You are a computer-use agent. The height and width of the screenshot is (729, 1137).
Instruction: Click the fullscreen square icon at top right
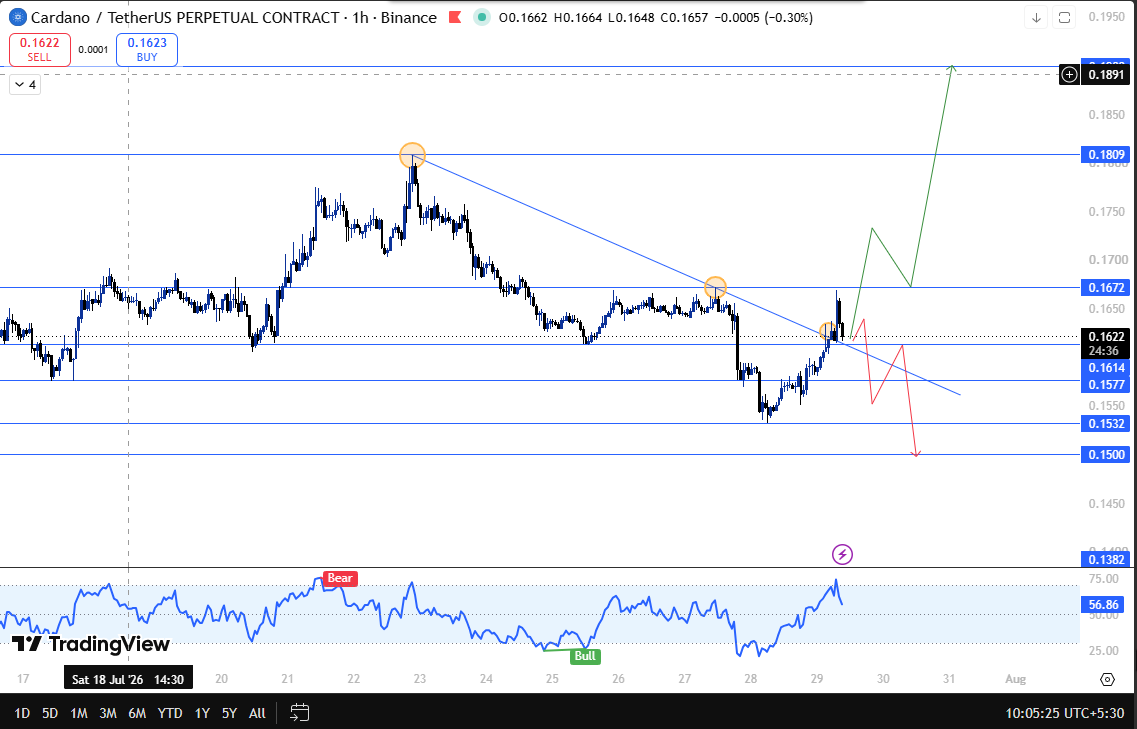[x=1064, y=17]
